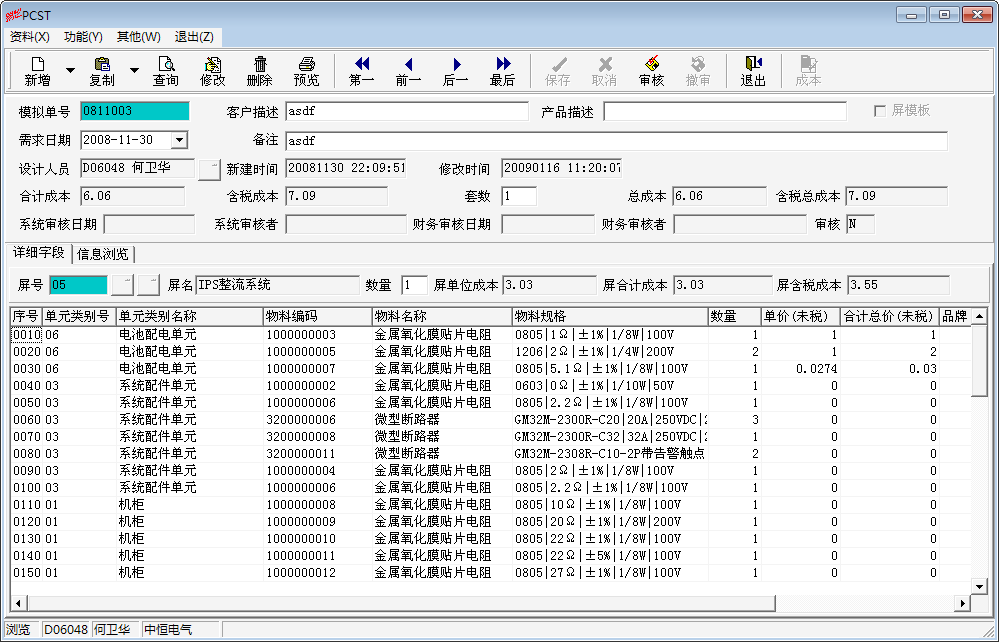The width and height of the screenshot is (999, 642).
Task: Open the 功能(Y) menu
Action: click(83, 37)
